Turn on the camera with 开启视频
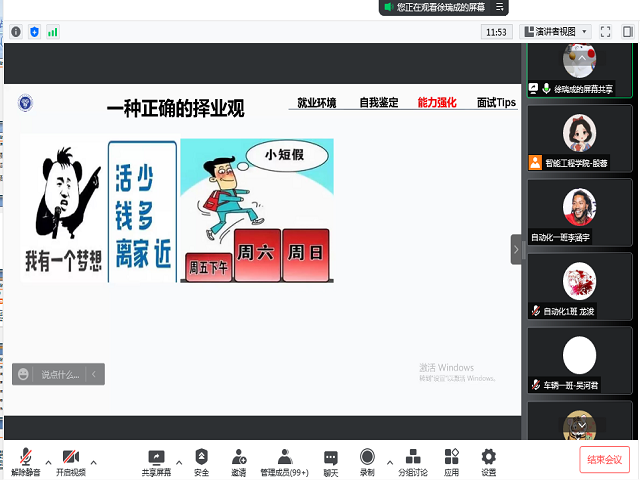The image size is (640, 480). click(70, 459)
